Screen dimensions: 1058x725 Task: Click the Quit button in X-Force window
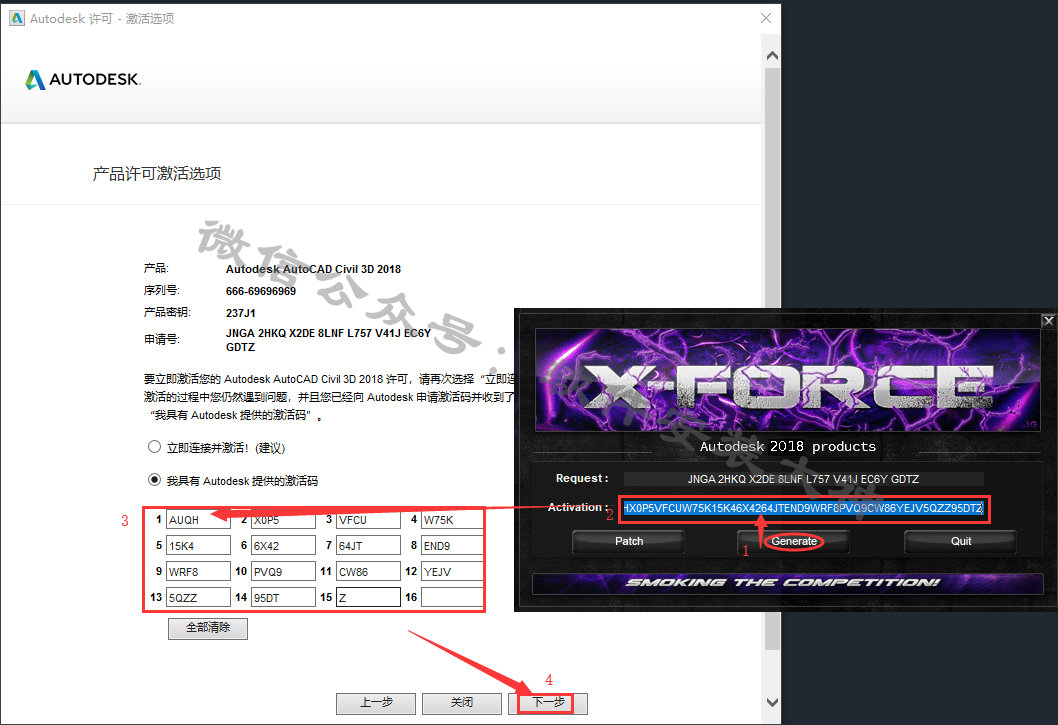961,541
